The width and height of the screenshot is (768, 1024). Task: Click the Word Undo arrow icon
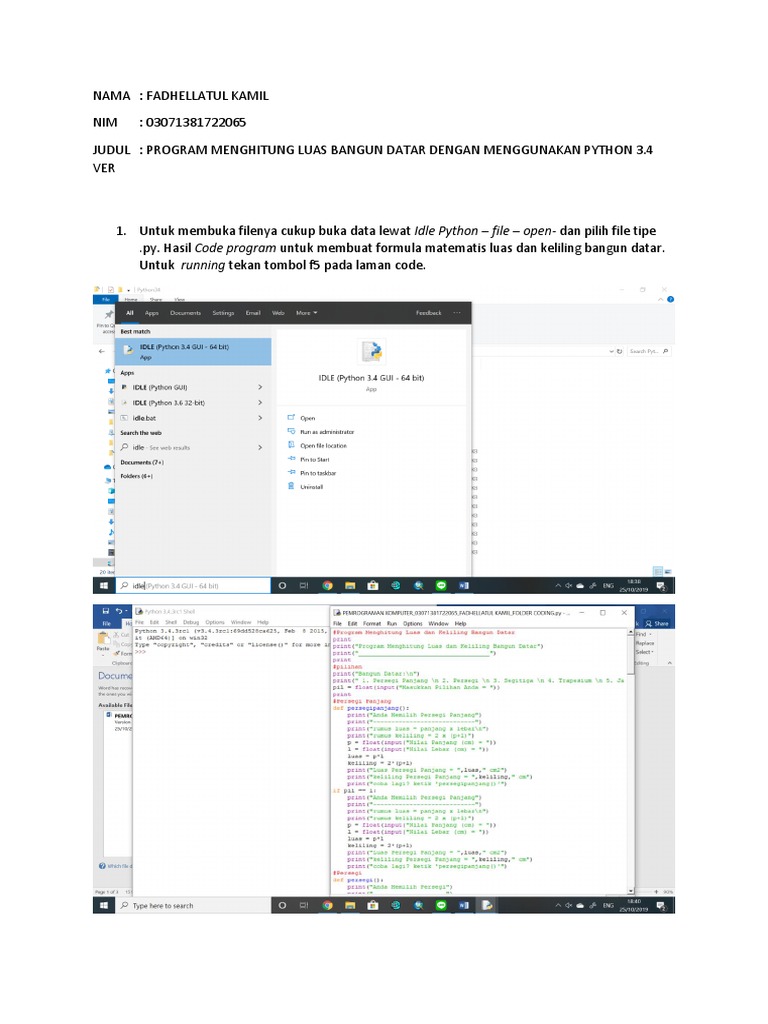tap(119, 611)
